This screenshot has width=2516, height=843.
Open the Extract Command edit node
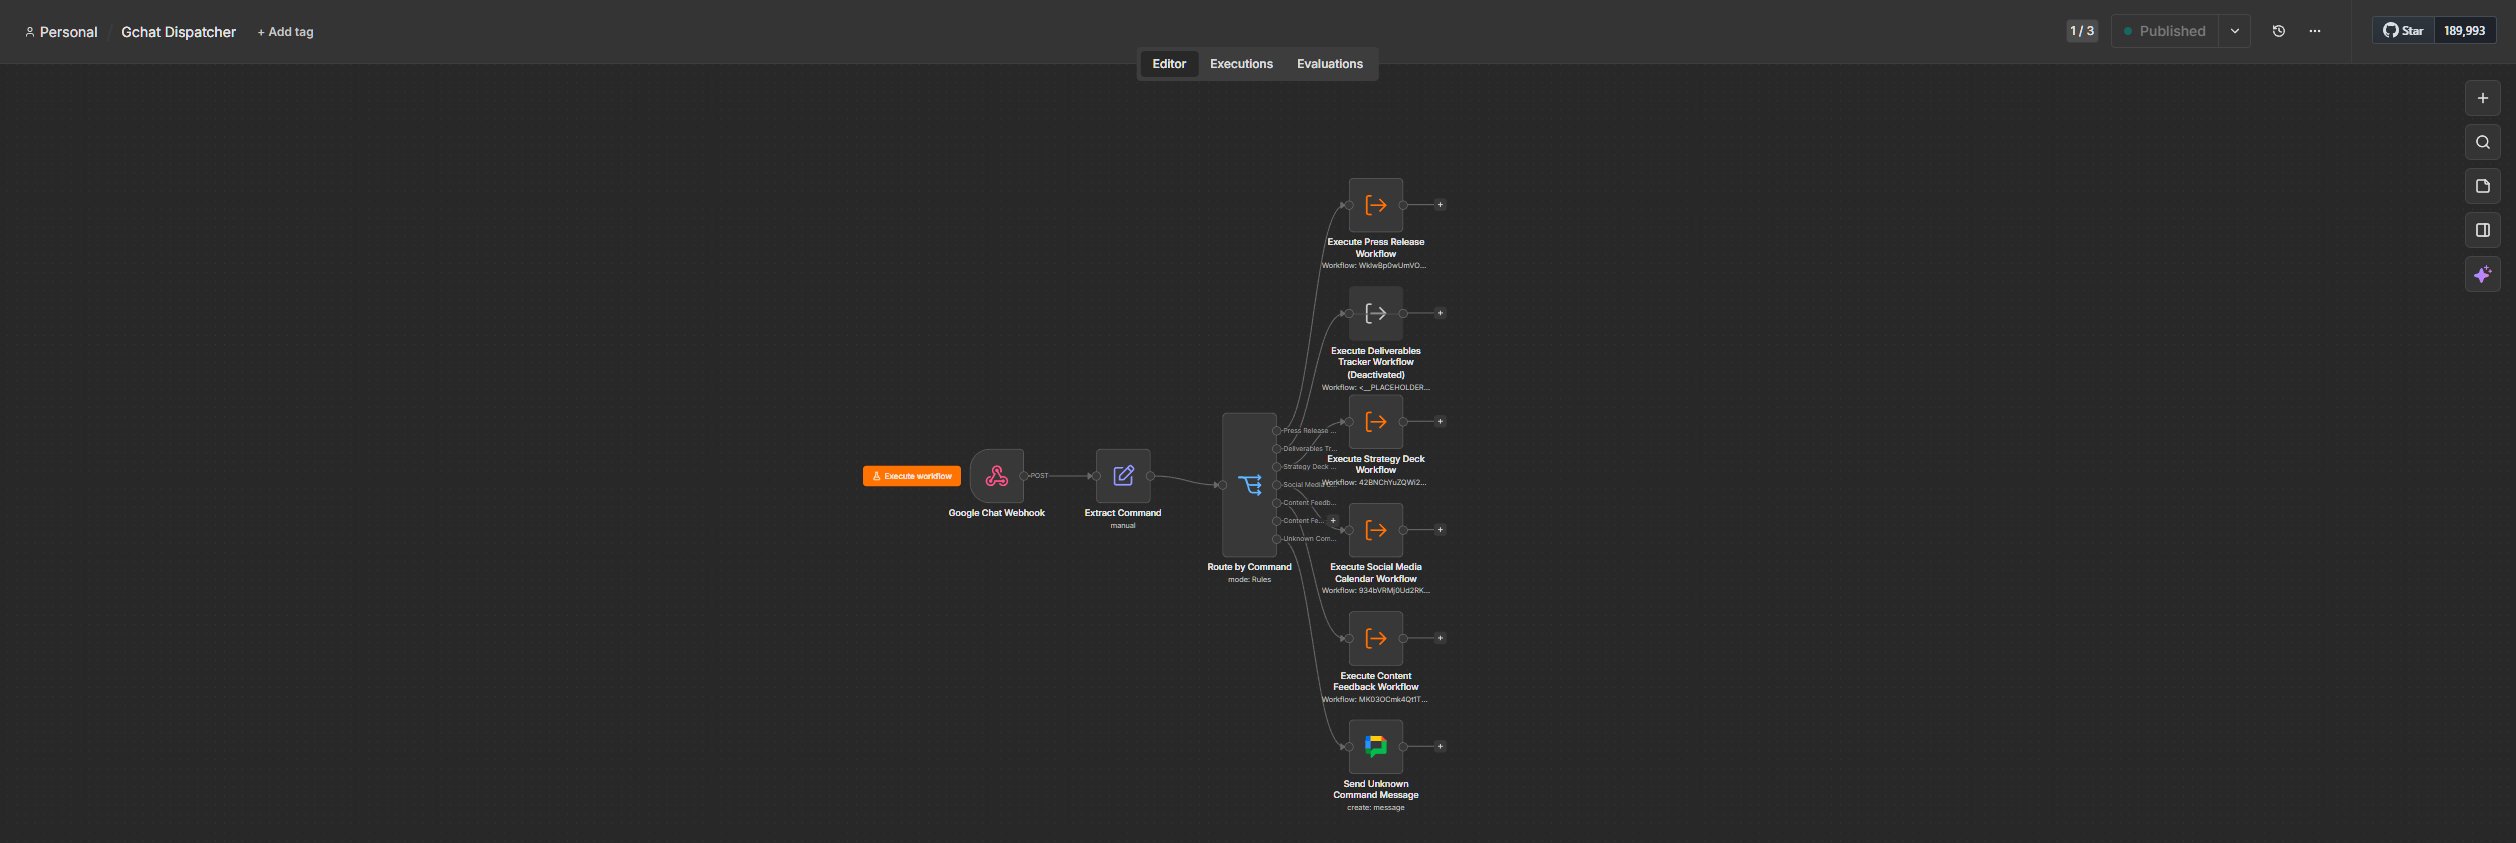pos(1123,476)
